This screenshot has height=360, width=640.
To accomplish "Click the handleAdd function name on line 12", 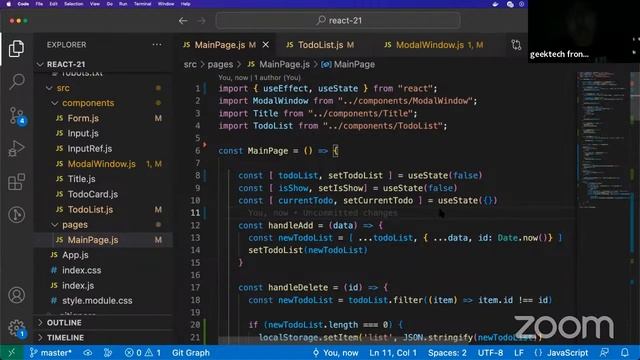I will [x=290, y=225].
